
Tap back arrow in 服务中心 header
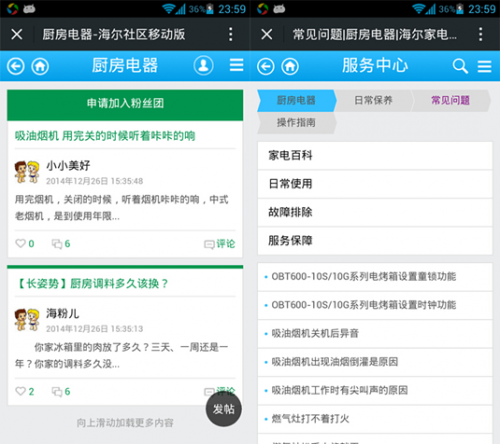click(x=266, y=66)
